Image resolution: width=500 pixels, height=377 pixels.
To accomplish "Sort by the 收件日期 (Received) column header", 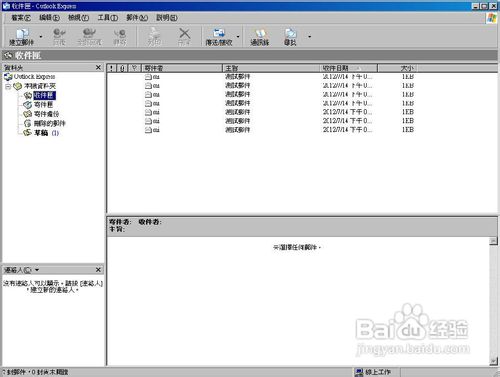I will point(349,68).
